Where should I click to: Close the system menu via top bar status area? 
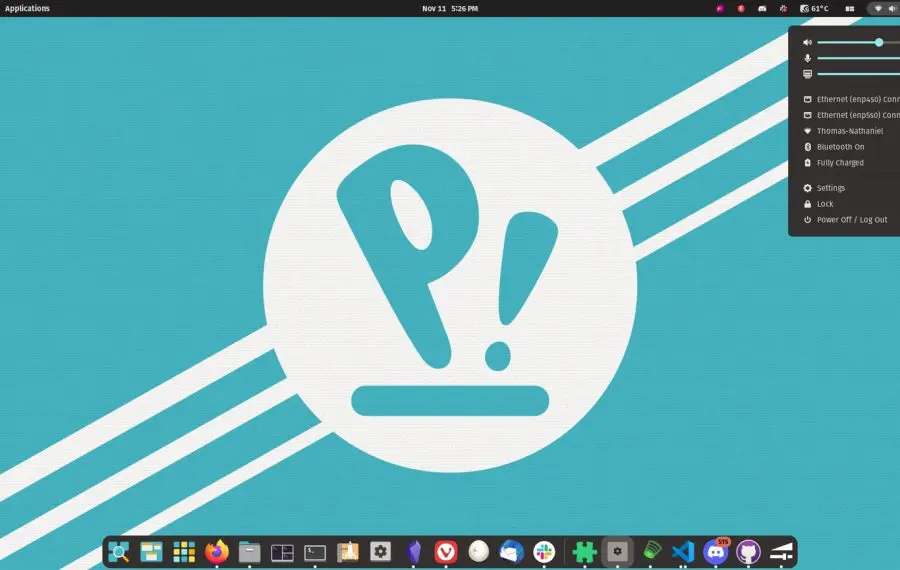coord(884,9)
